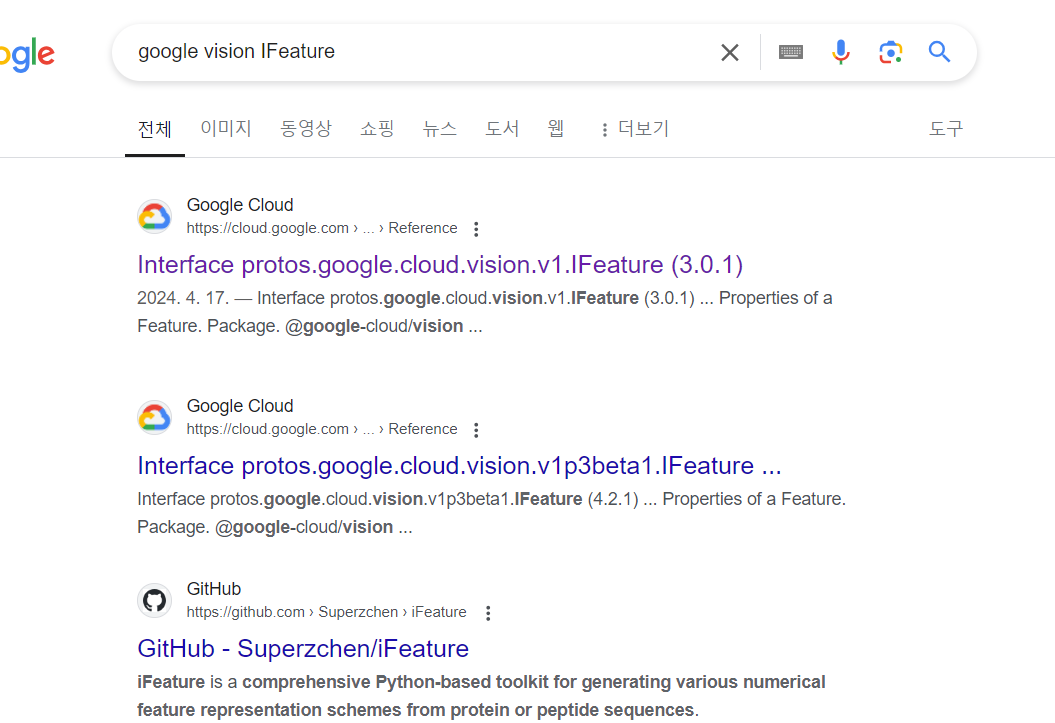Click the Google Cloud favicon of the first result
This screenshot has width=1055, height=723.
pos(155,217)
